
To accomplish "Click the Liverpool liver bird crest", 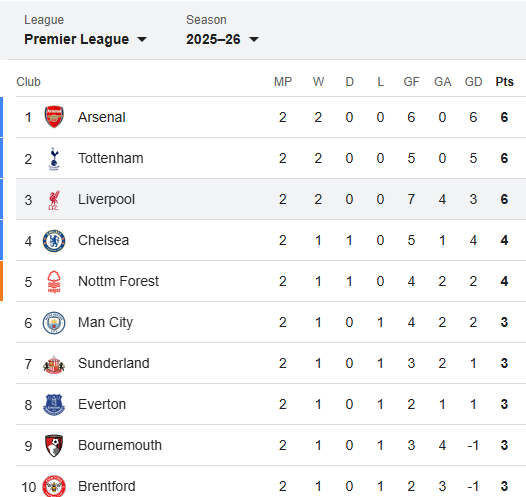I will 54,200.
